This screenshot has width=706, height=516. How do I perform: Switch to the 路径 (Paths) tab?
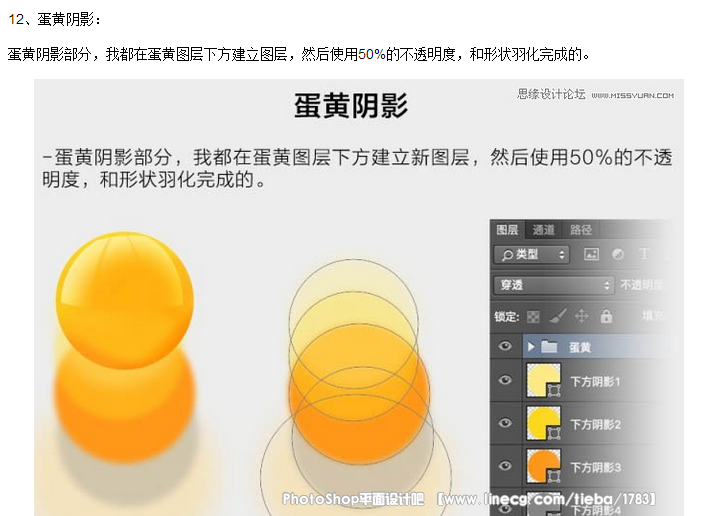coord(581,230)
